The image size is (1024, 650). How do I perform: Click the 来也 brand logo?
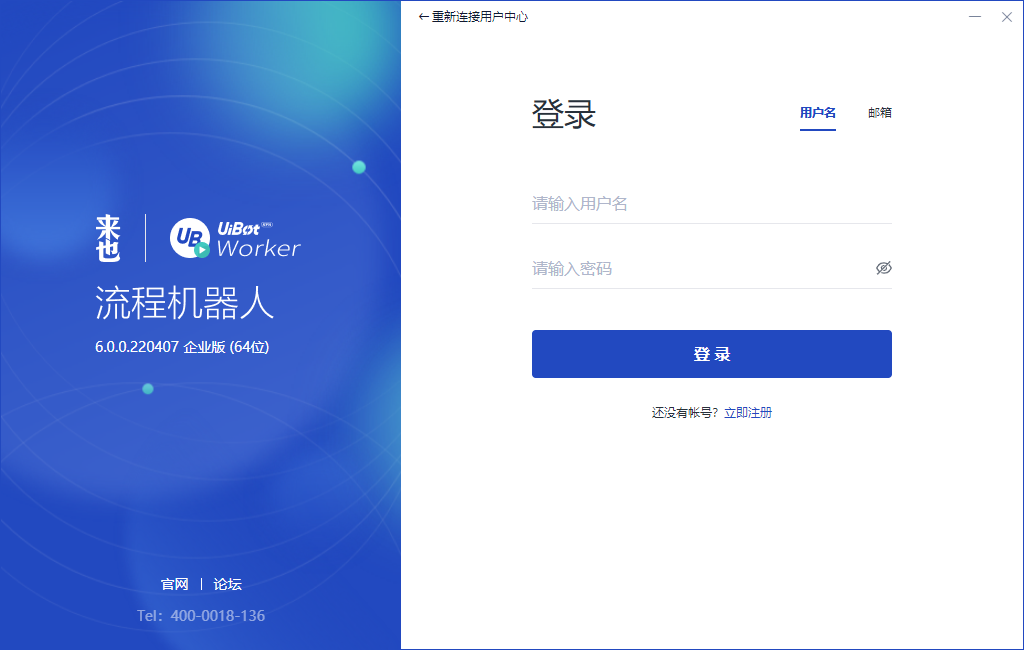pyautogui.click(x=108, y=238)
